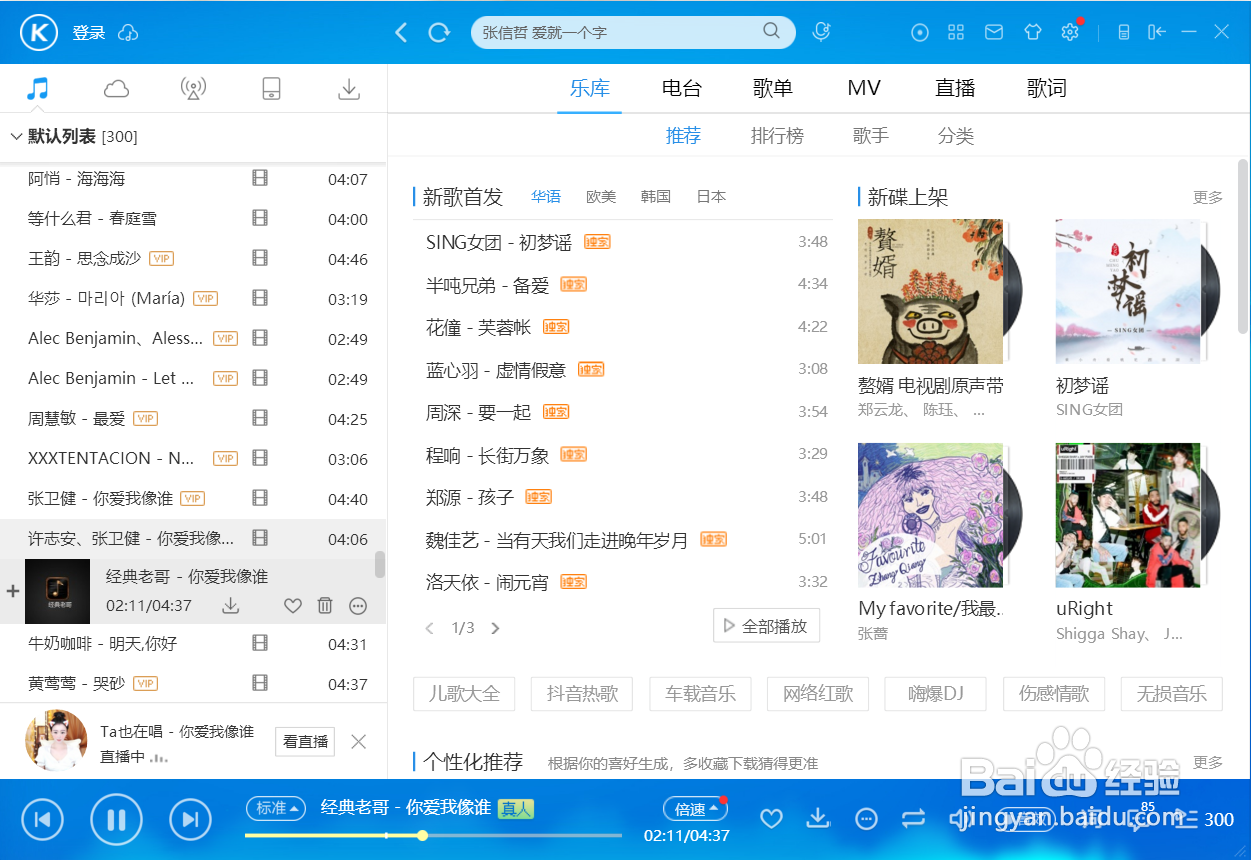This screenshot has width=1251, height=860.
Task: Select the cloud music tab icon
Action: pos(116,89)
